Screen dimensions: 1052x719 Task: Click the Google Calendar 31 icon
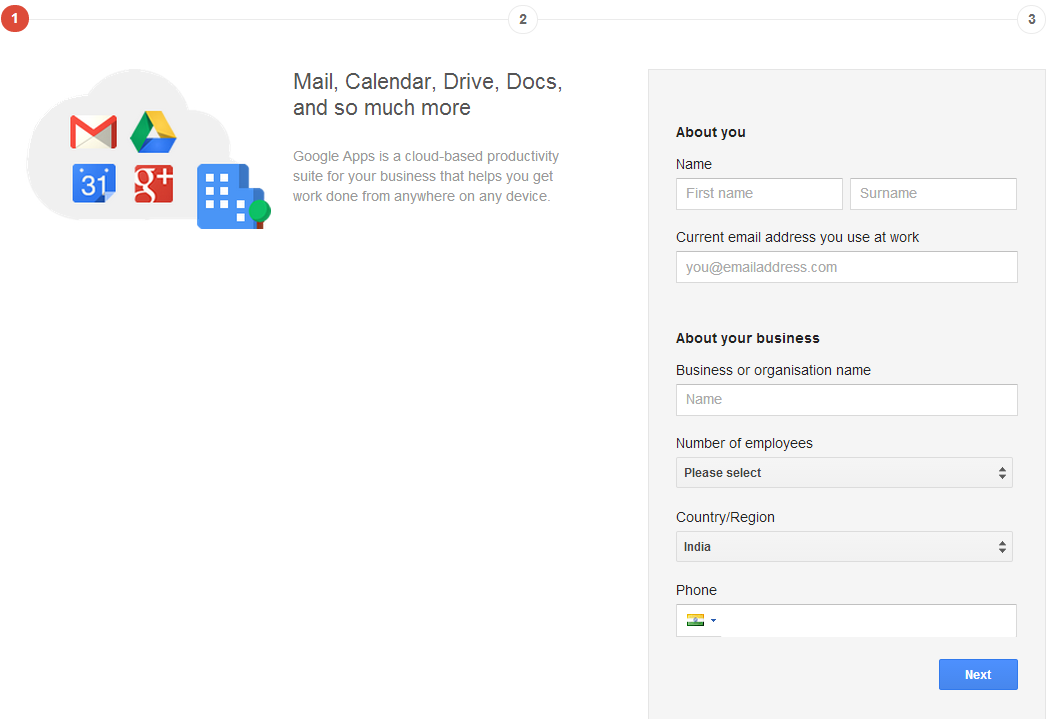click(x=93, y=183)
